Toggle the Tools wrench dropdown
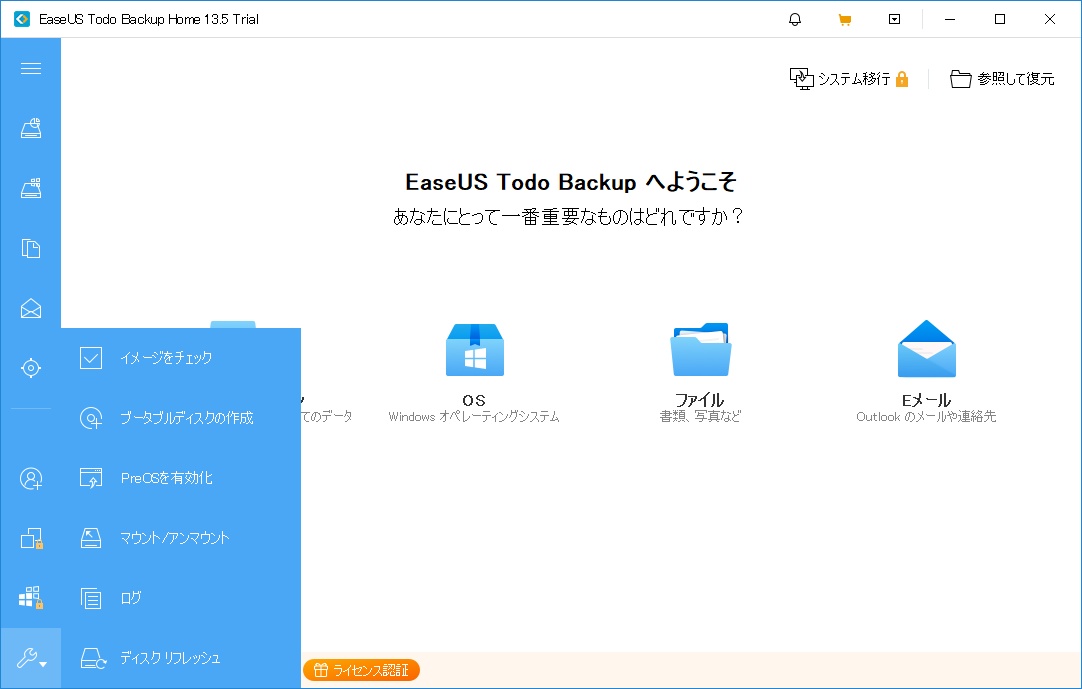 tap(31, 658)
